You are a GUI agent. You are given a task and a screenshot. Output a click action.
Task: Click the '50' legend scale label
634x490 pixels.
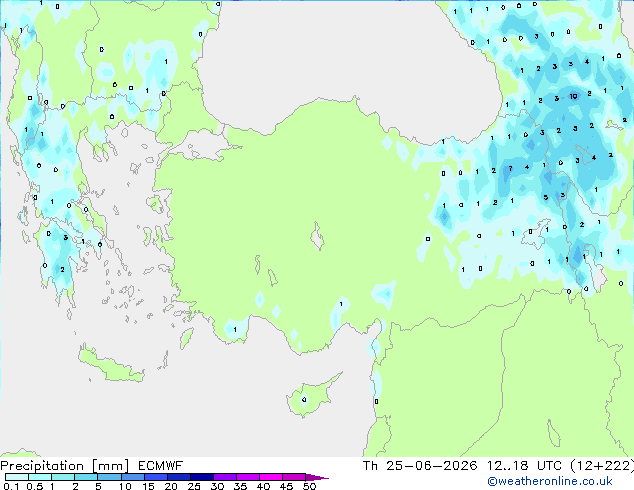(x=309, y=486)
